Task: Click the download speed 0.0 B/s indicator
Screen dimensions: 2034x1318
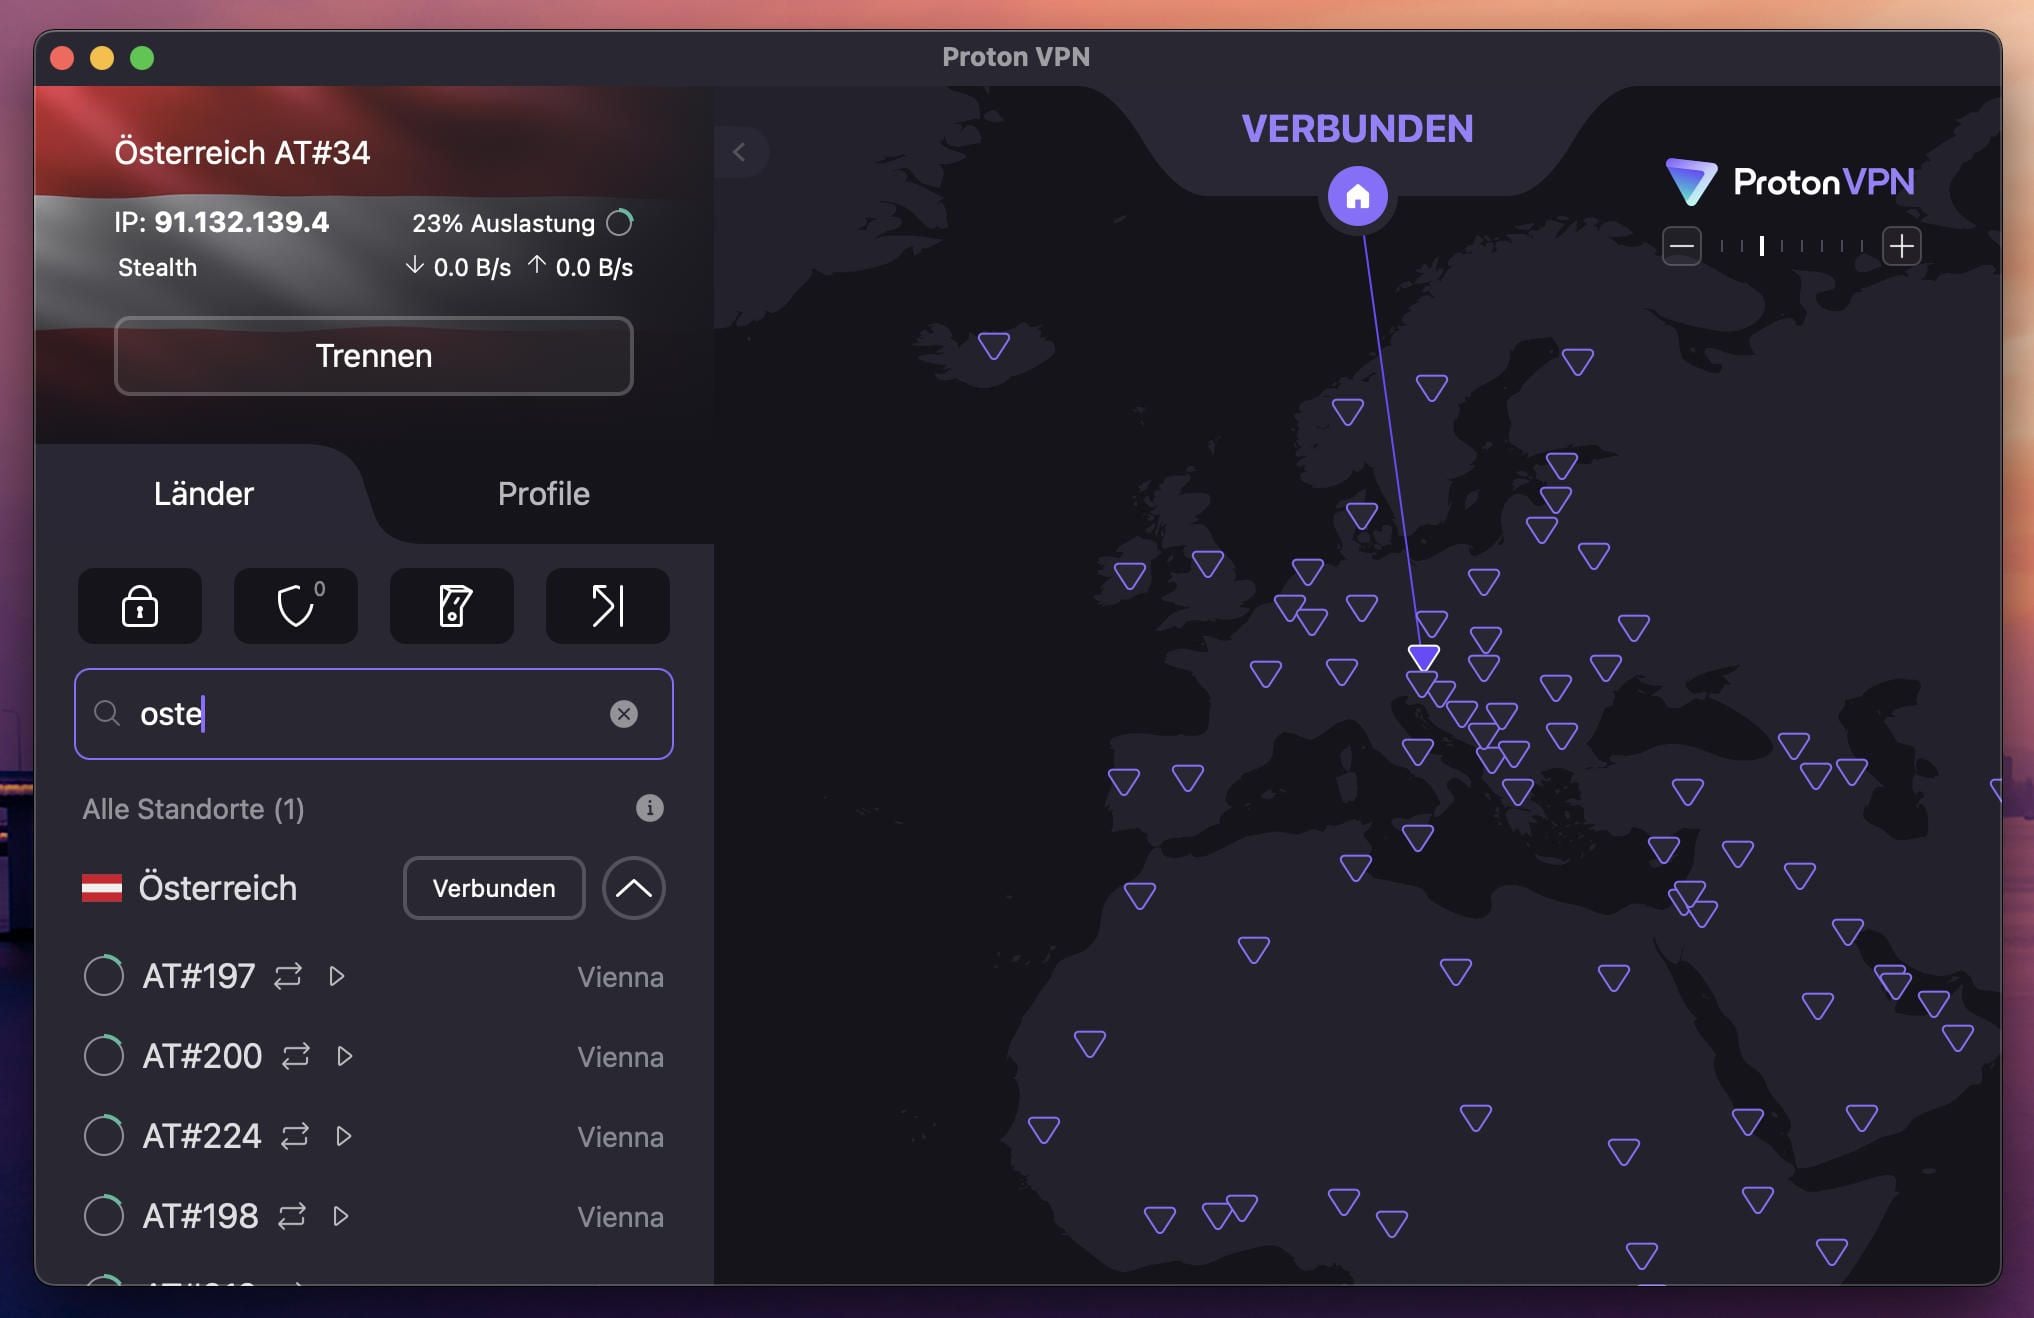Action: pyautogui.click(x=458, y=267)
